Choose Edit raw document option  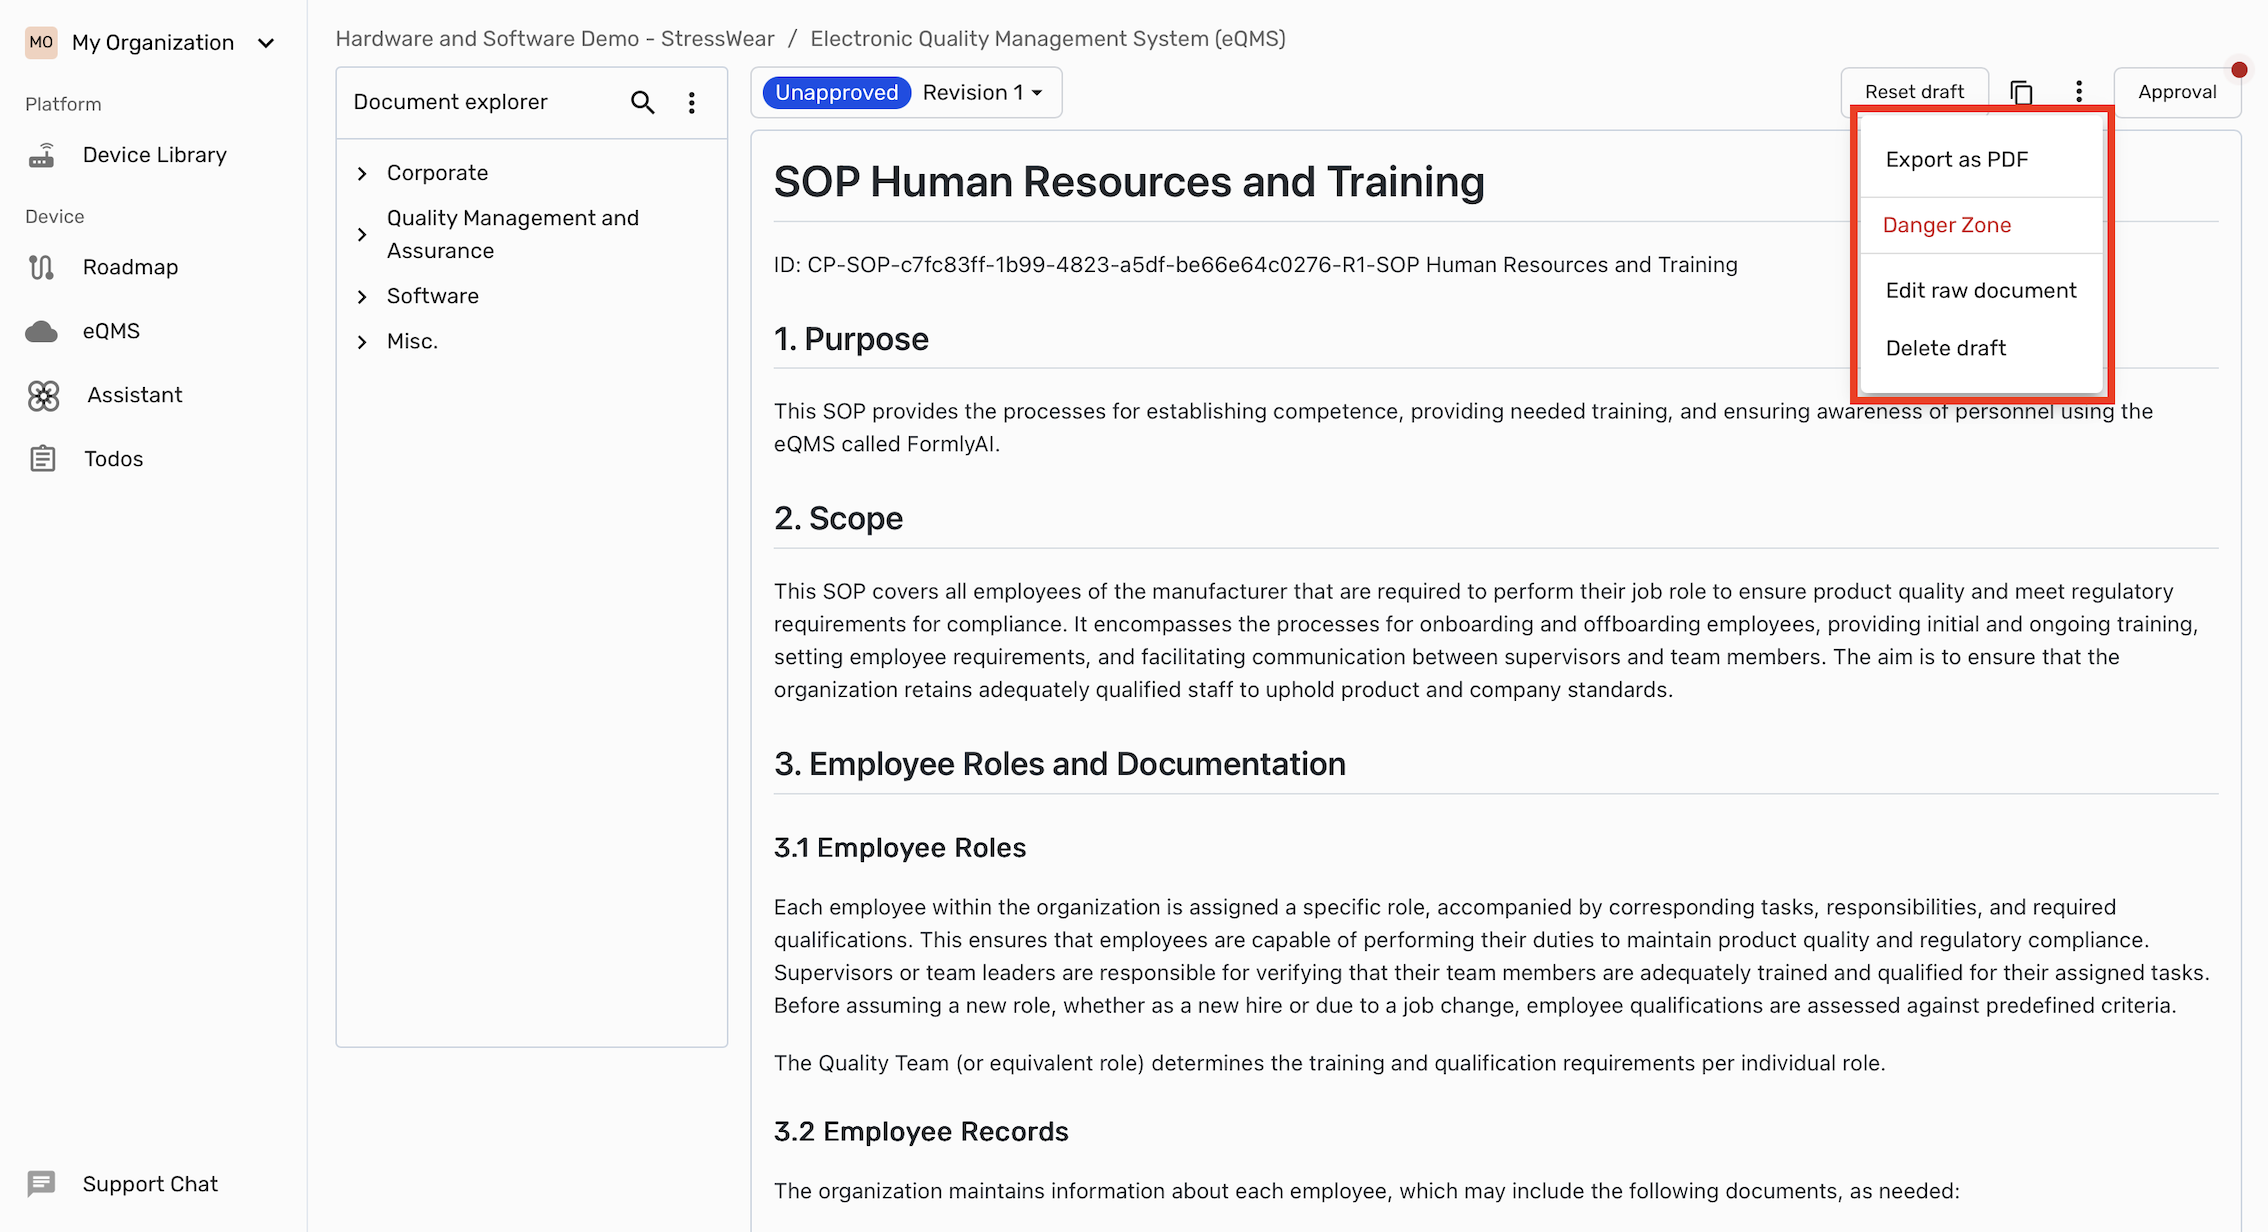click(1980, 290)
